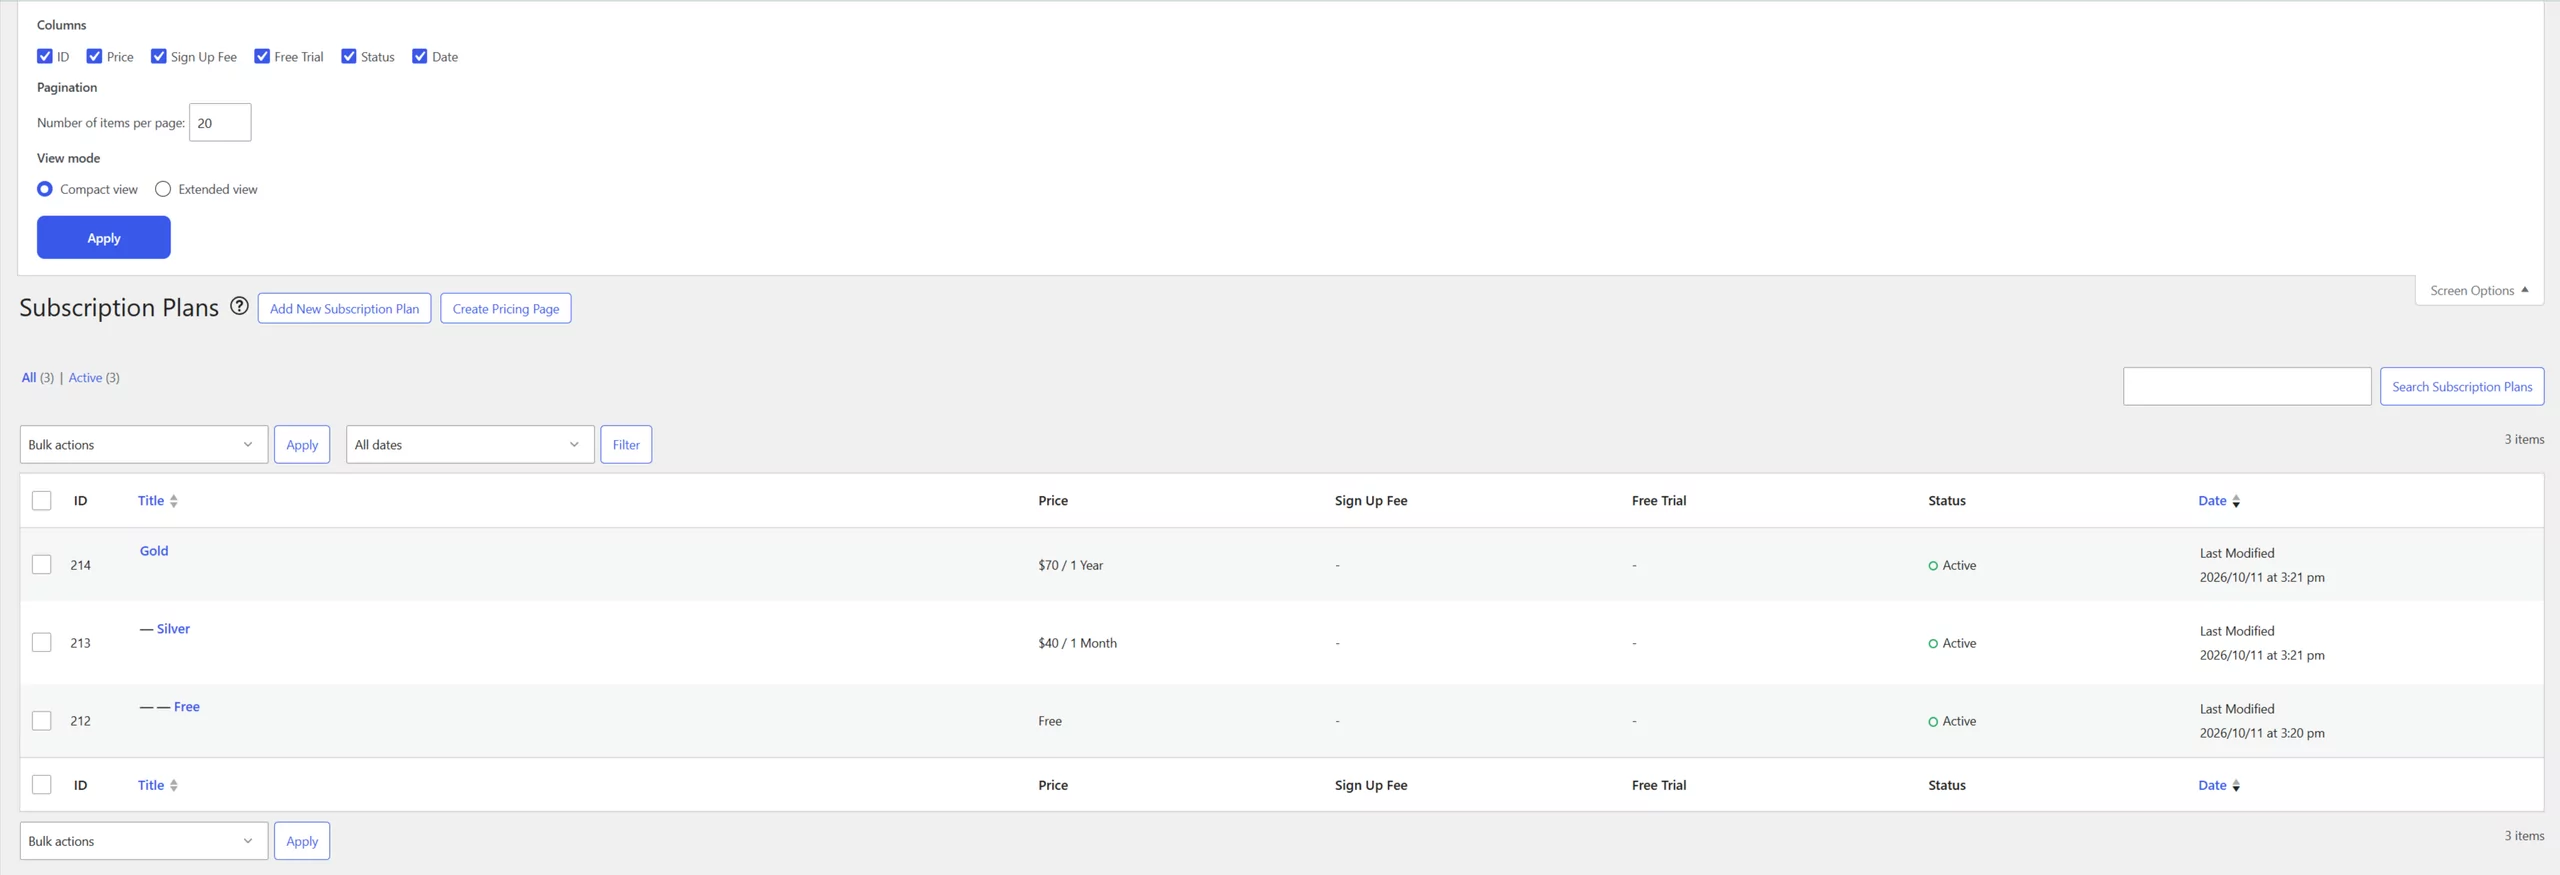2560x875 pixels.
Task: Click the Active status of Free row
Action: pos(1952,721)
